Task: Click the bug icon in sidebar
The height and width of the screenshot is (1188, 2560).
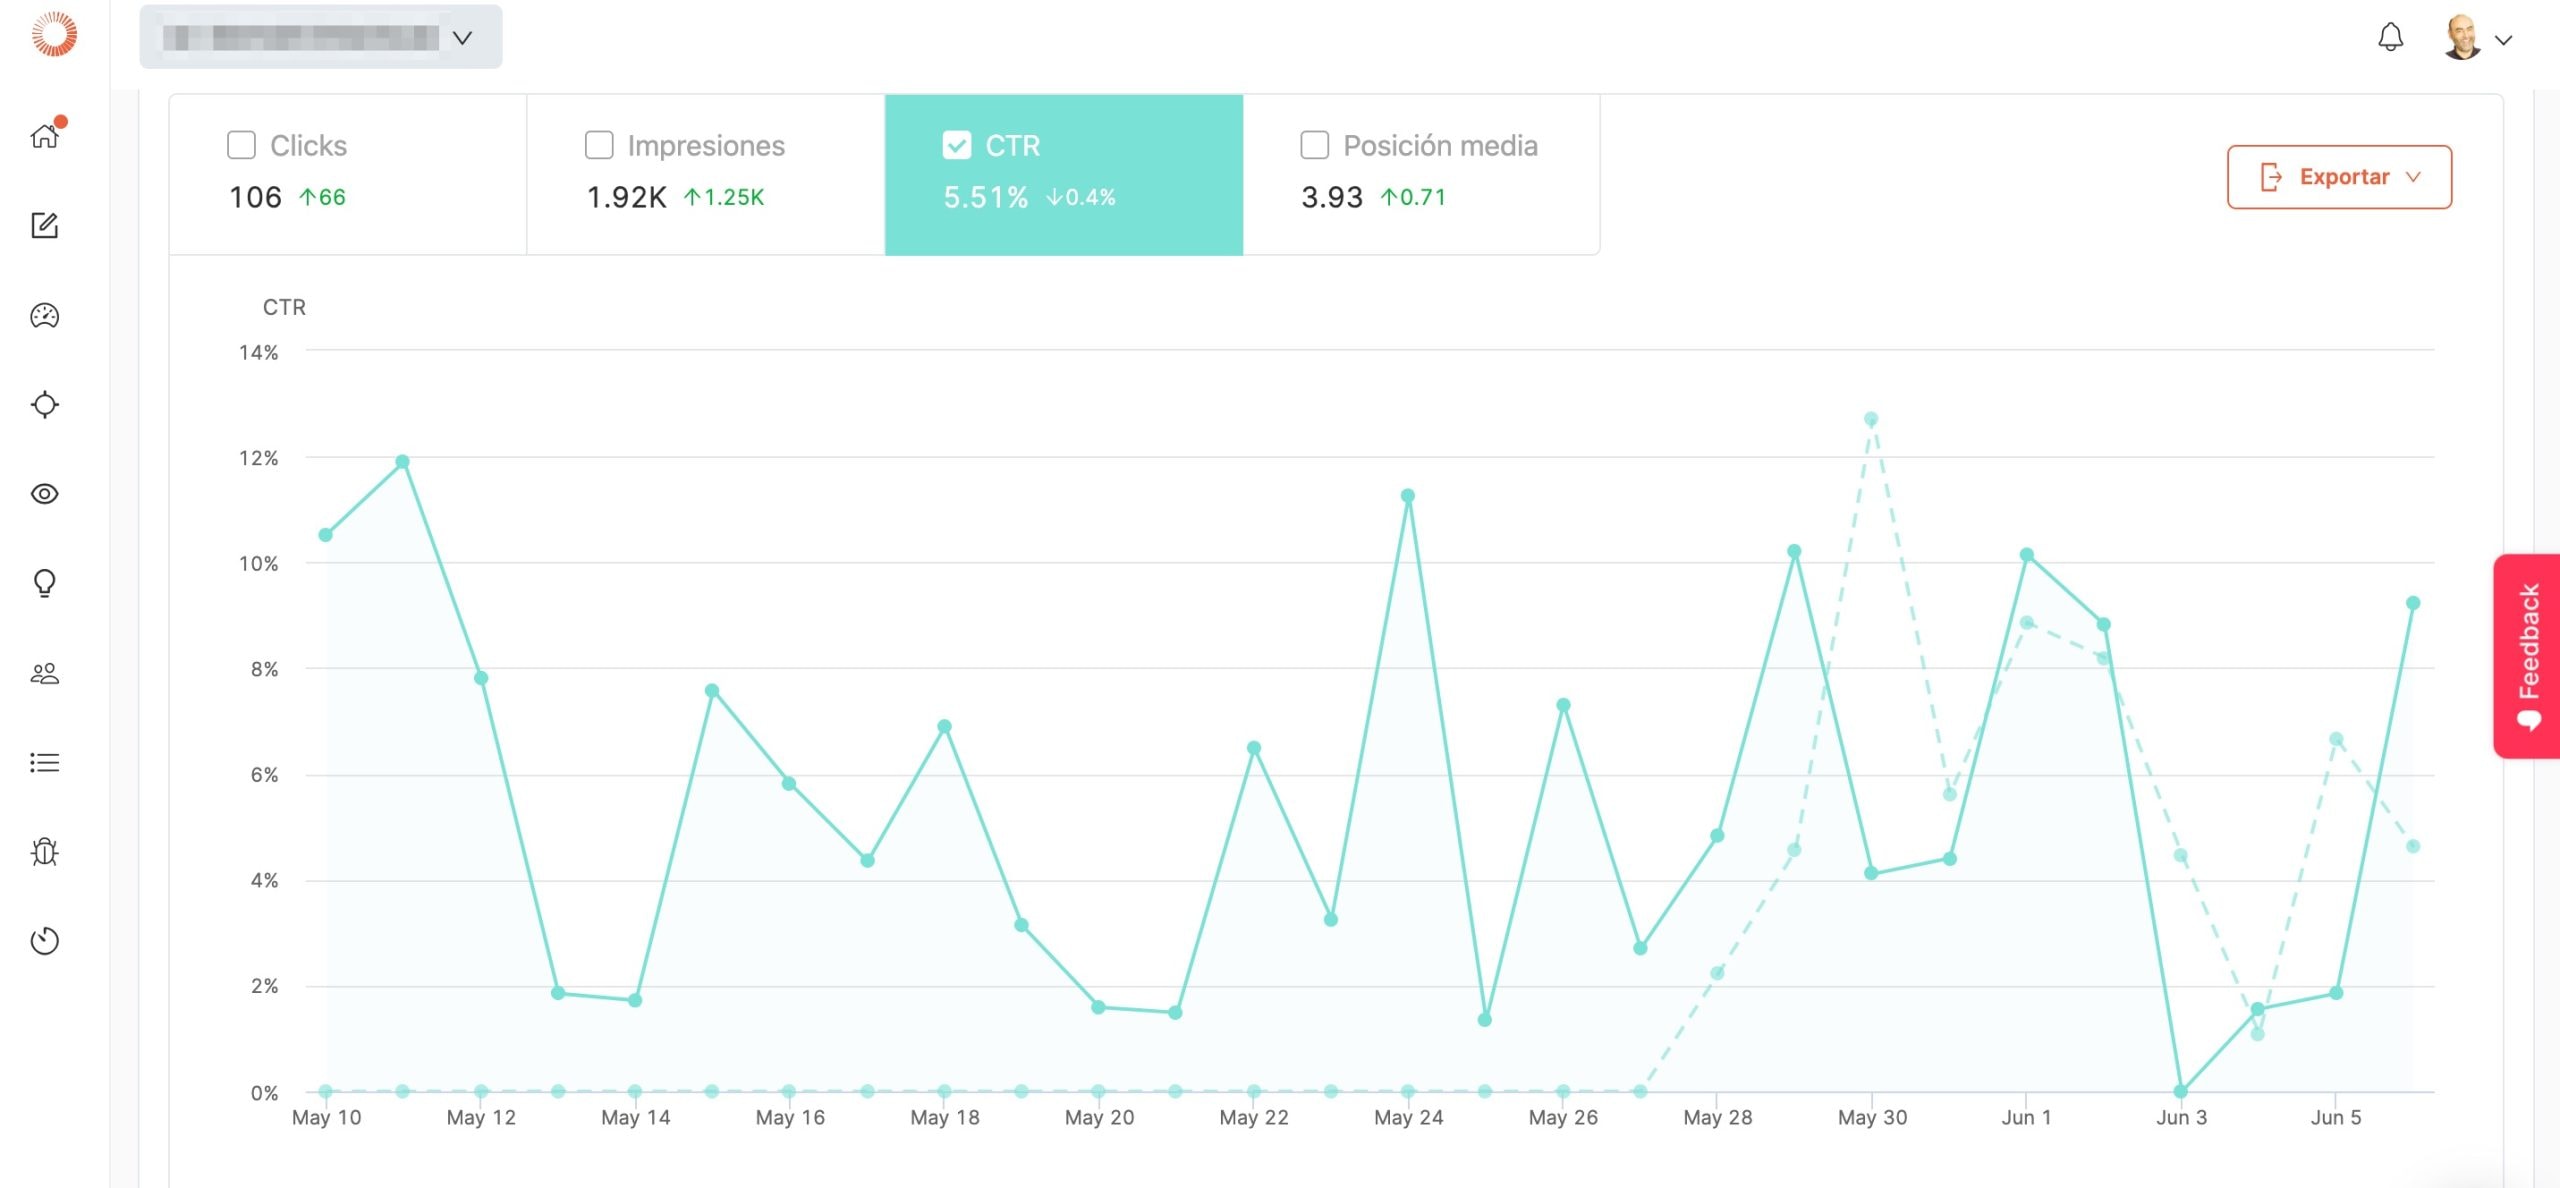Action: tap(44, 851)
